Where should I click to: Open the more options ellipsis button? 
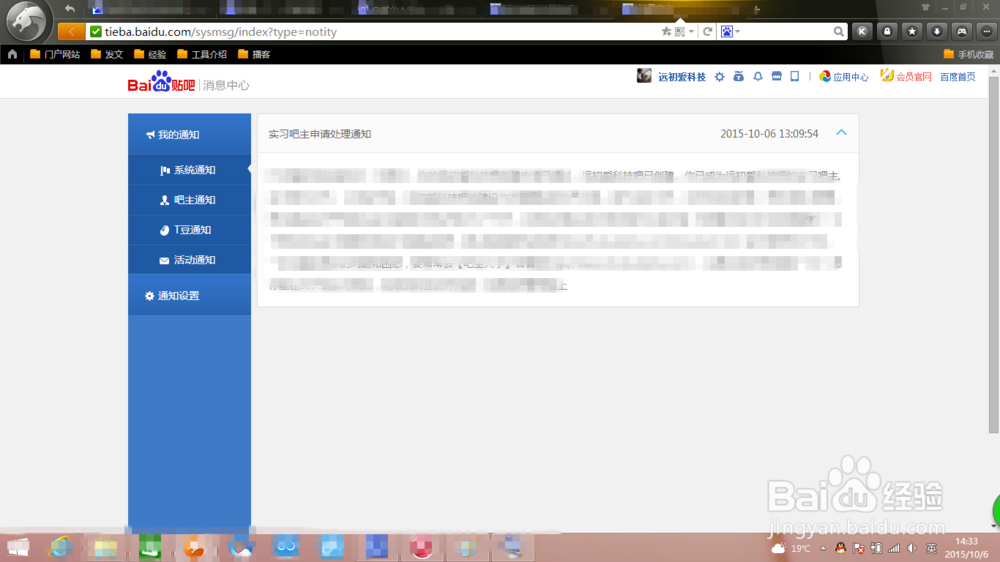(x=987, y=31)
